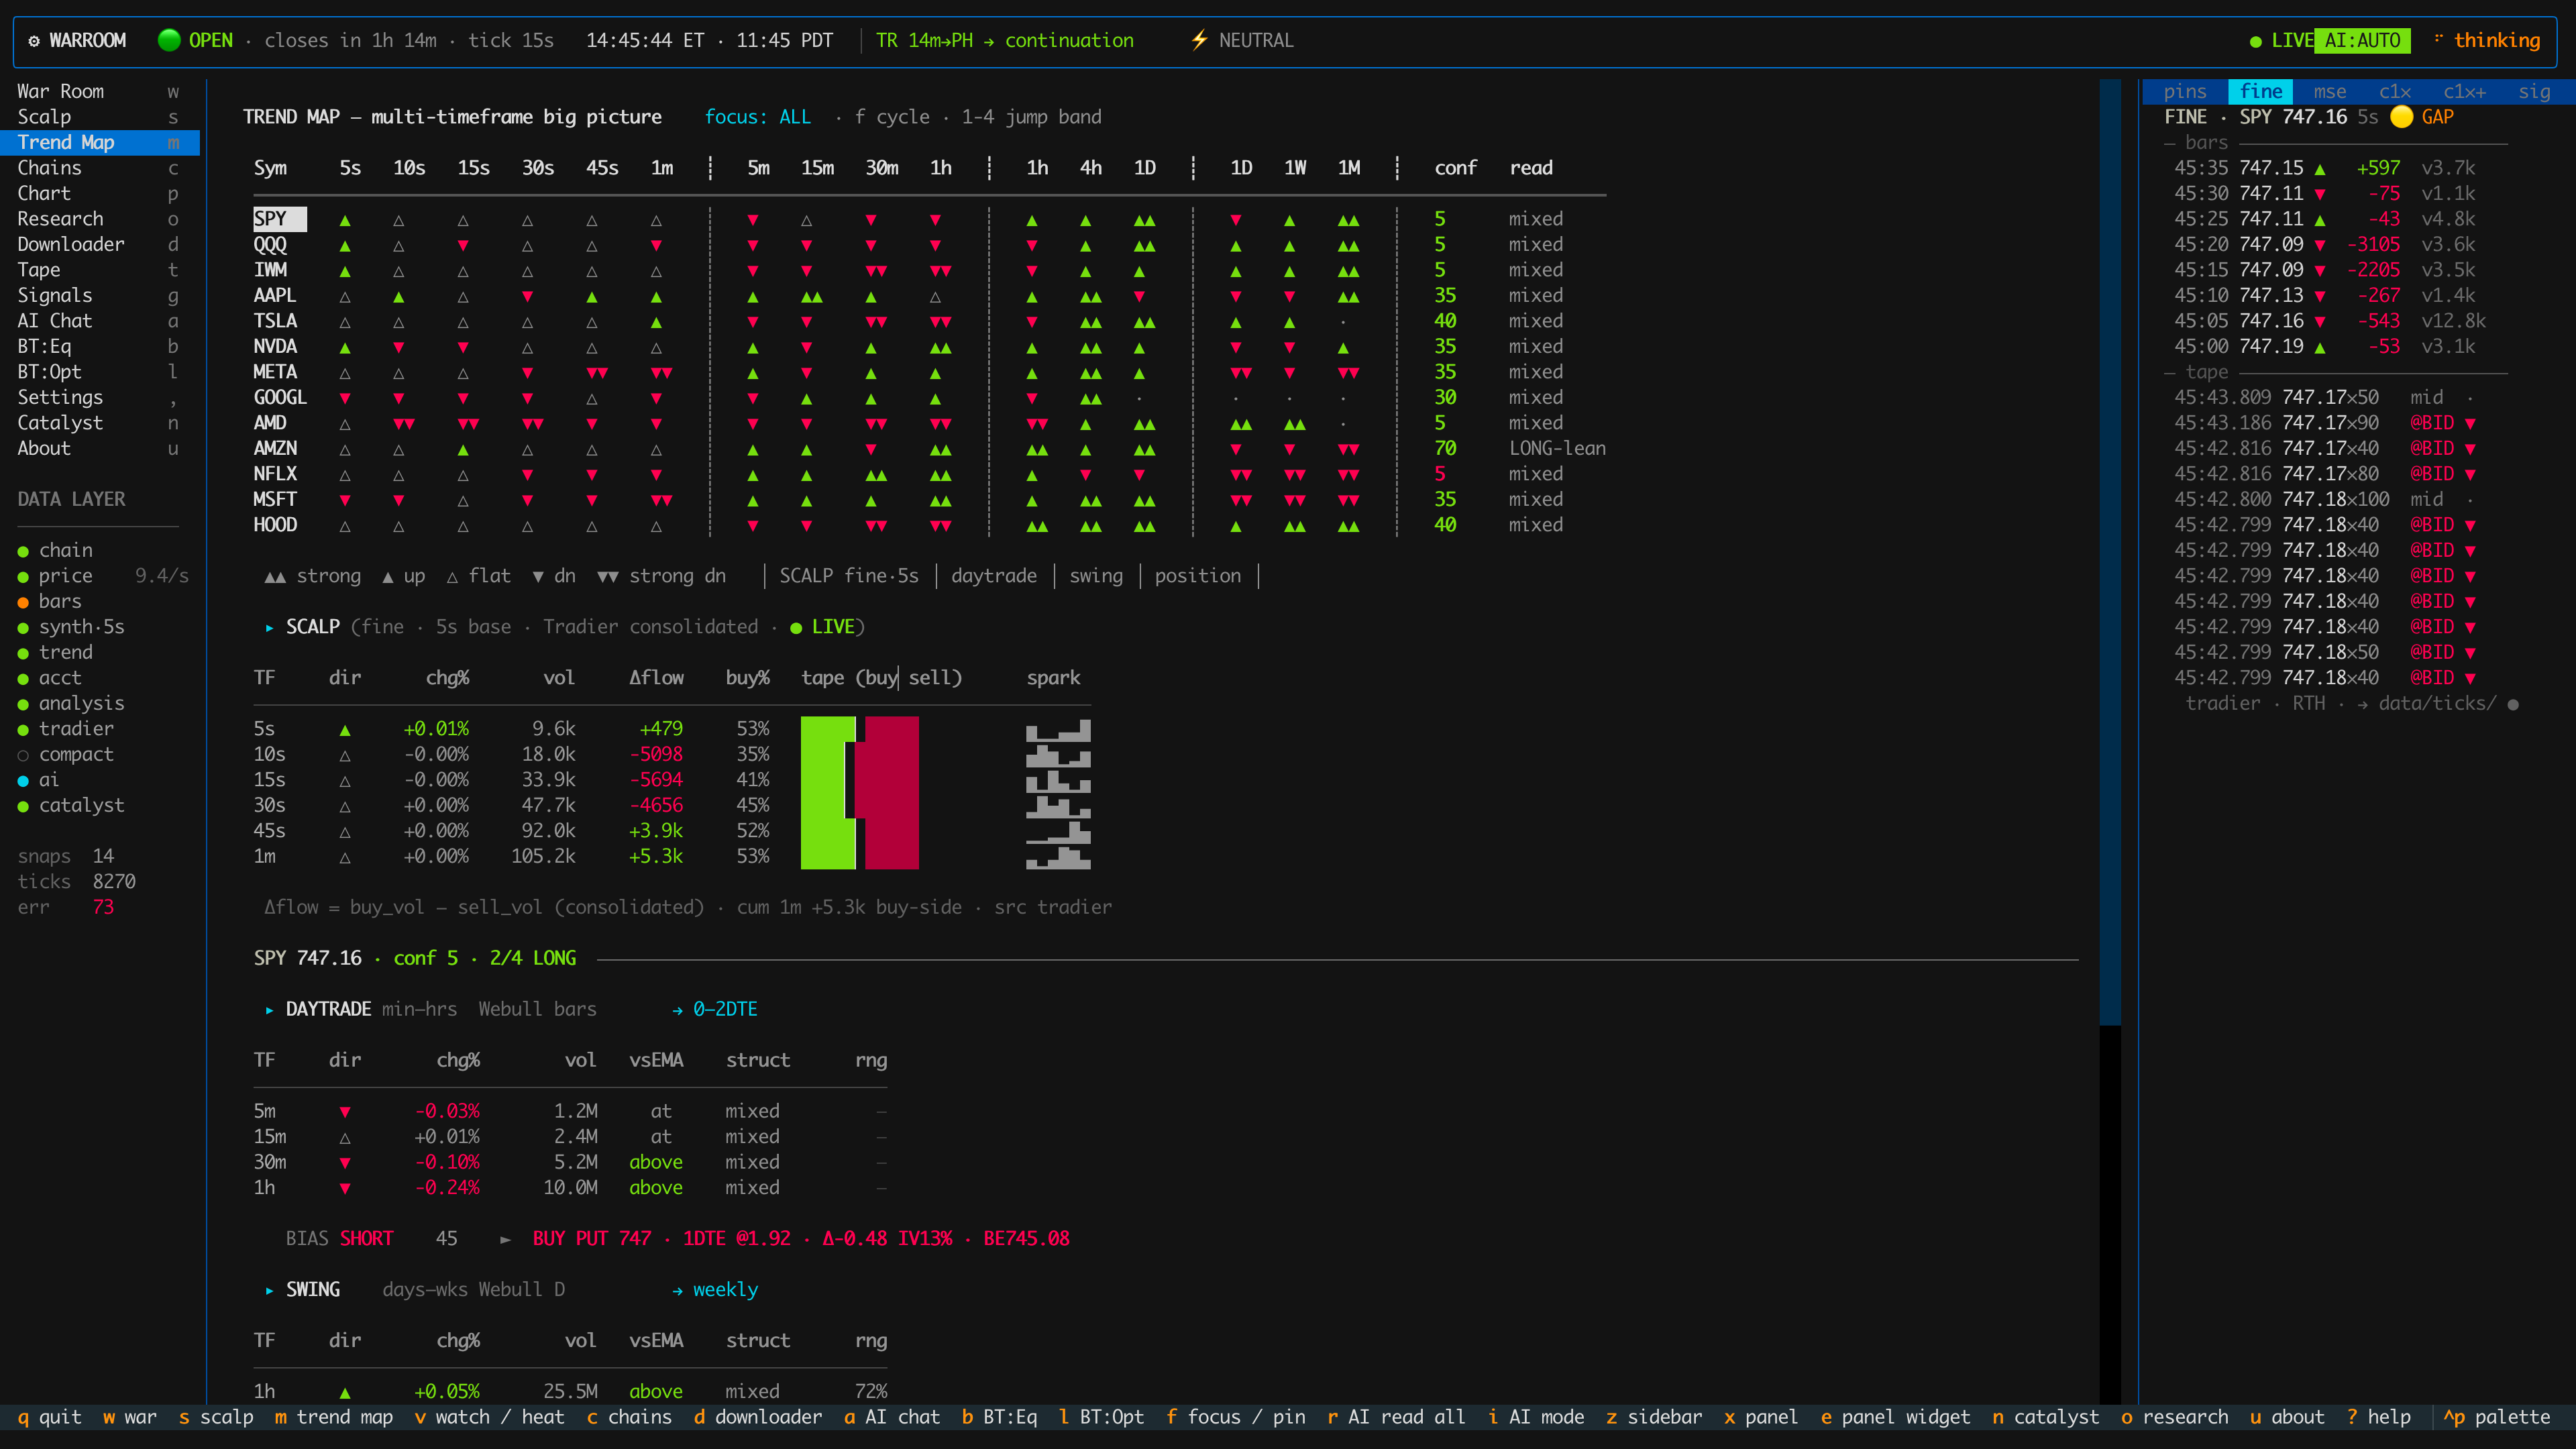Click the price data layer status dot
The image size is (2576, 1449).
click(23, 577)
